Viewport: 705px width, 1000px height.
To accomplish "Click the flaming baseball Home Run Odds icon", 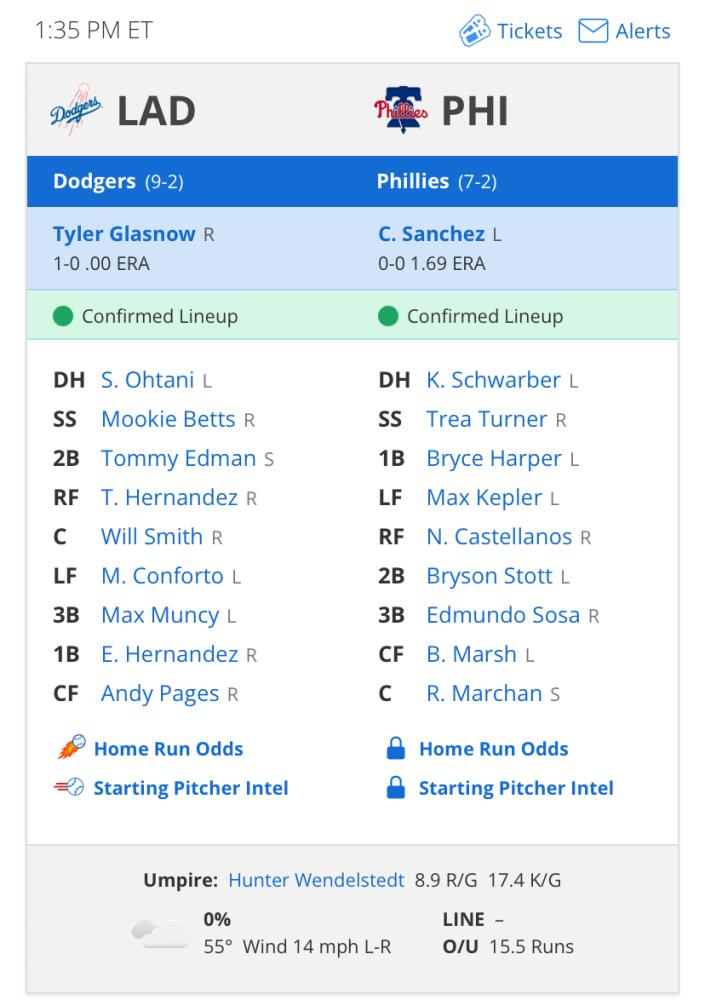I will click(x=71, y=747).
